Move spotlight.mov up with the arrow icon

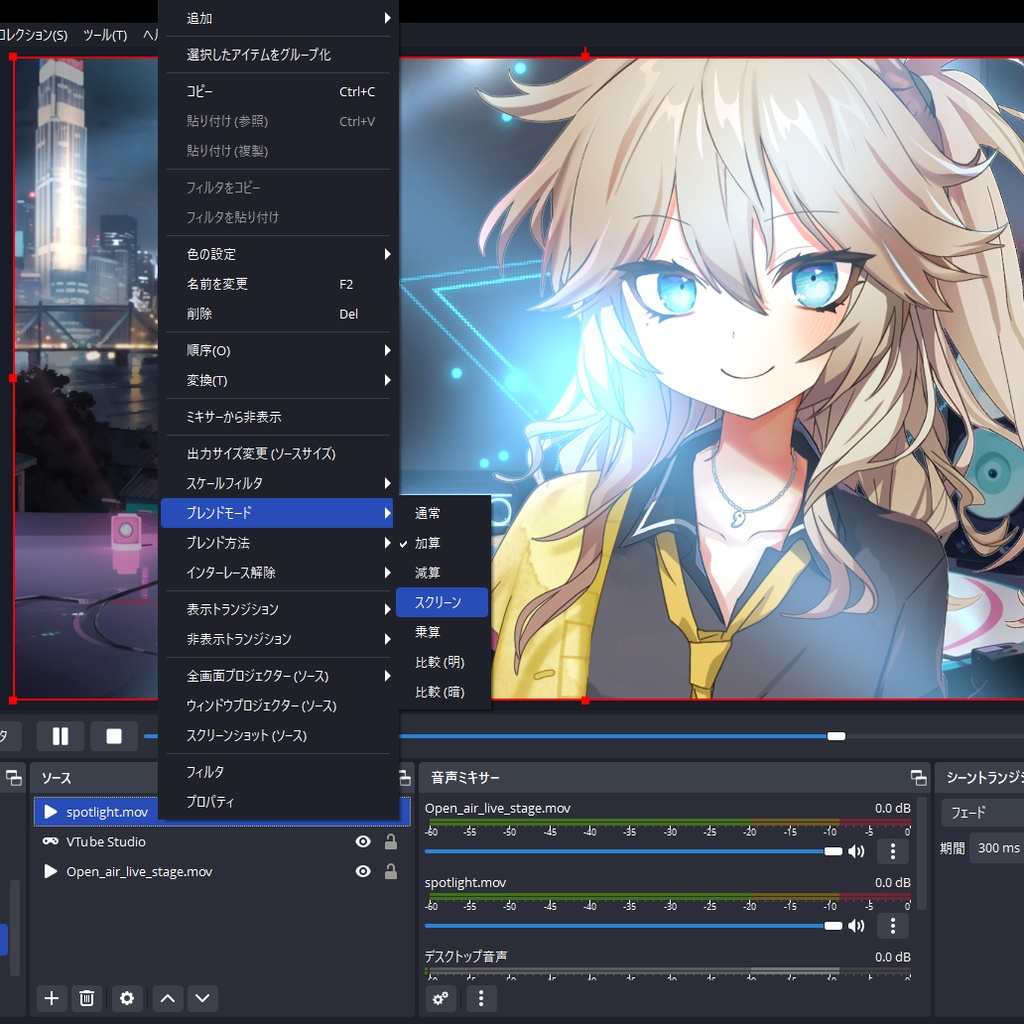pos(167,998)
